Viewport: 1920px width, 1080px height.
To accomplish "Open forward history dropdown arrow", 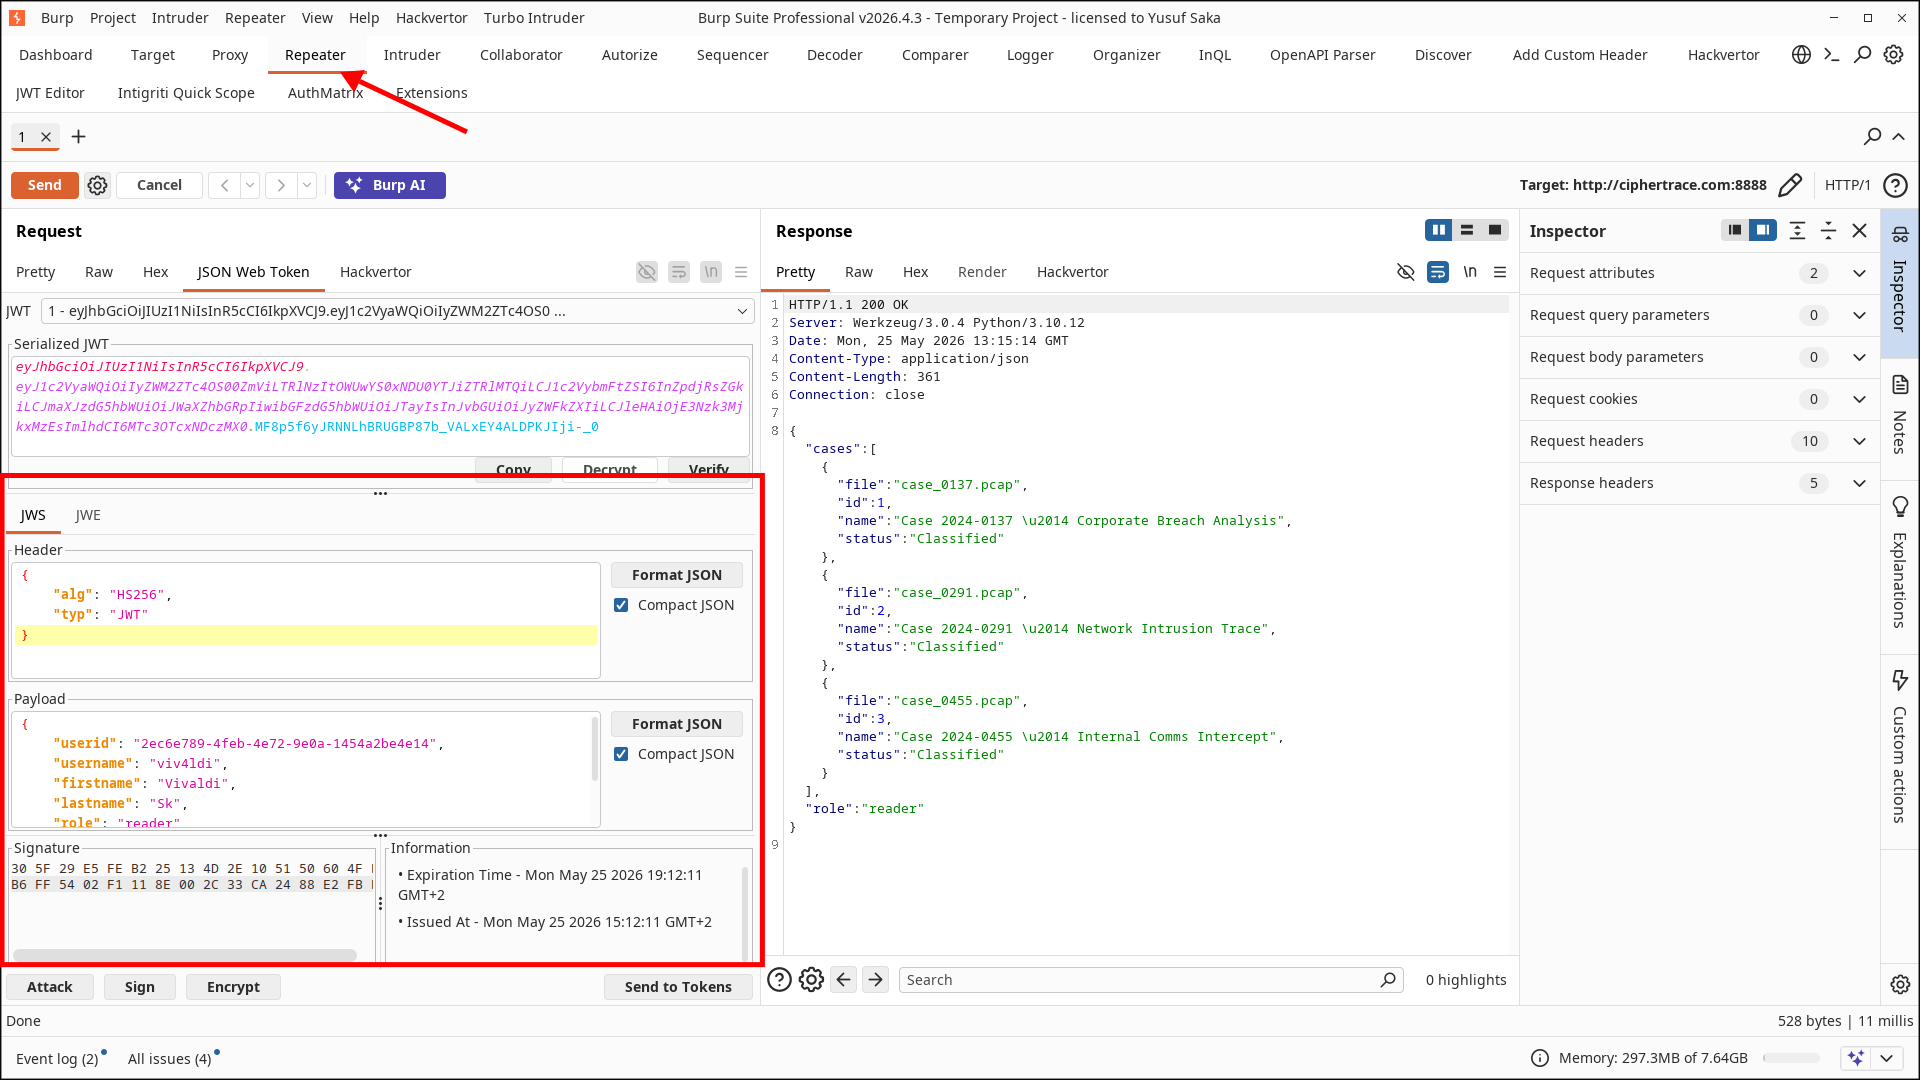I will pyautogui.click(x=307, y=185).
